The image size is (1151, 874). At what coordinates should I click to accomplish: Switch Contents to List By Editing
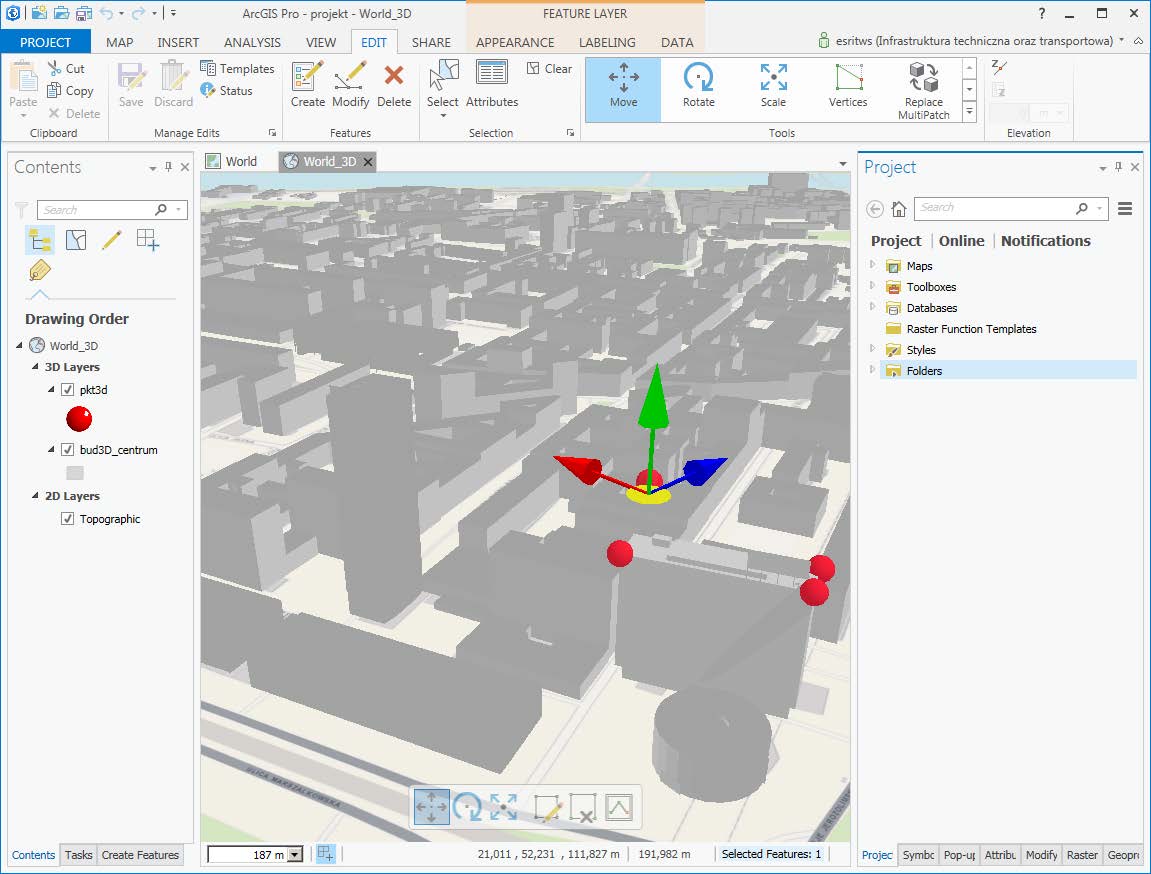pyautogui.click(x=112, y=240)
